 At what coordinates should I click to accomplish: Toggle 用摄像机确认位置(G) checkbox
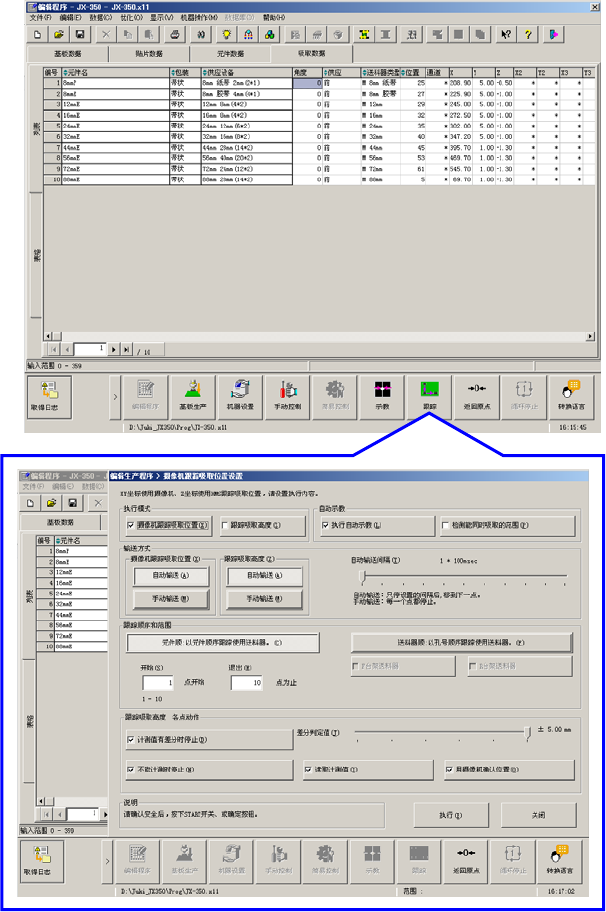(x=449, y=770)
